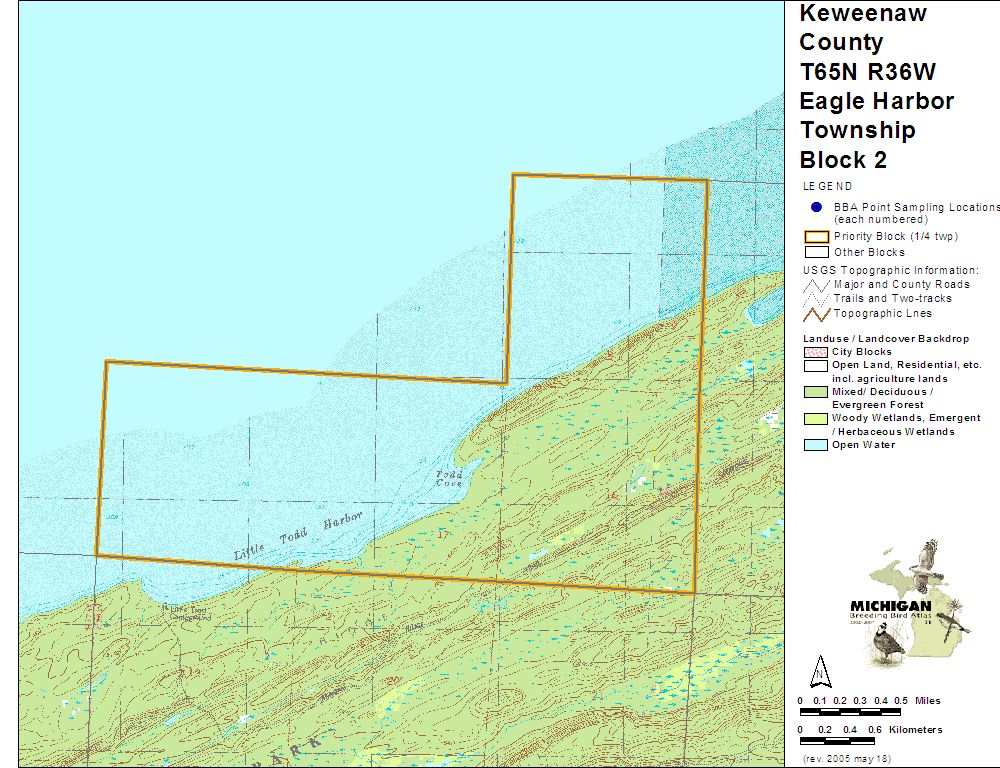1000x768 pixels.
Task: Click the Woody Wetlands light green swatch
Action: pyautogui.click(x=816, y=418)
